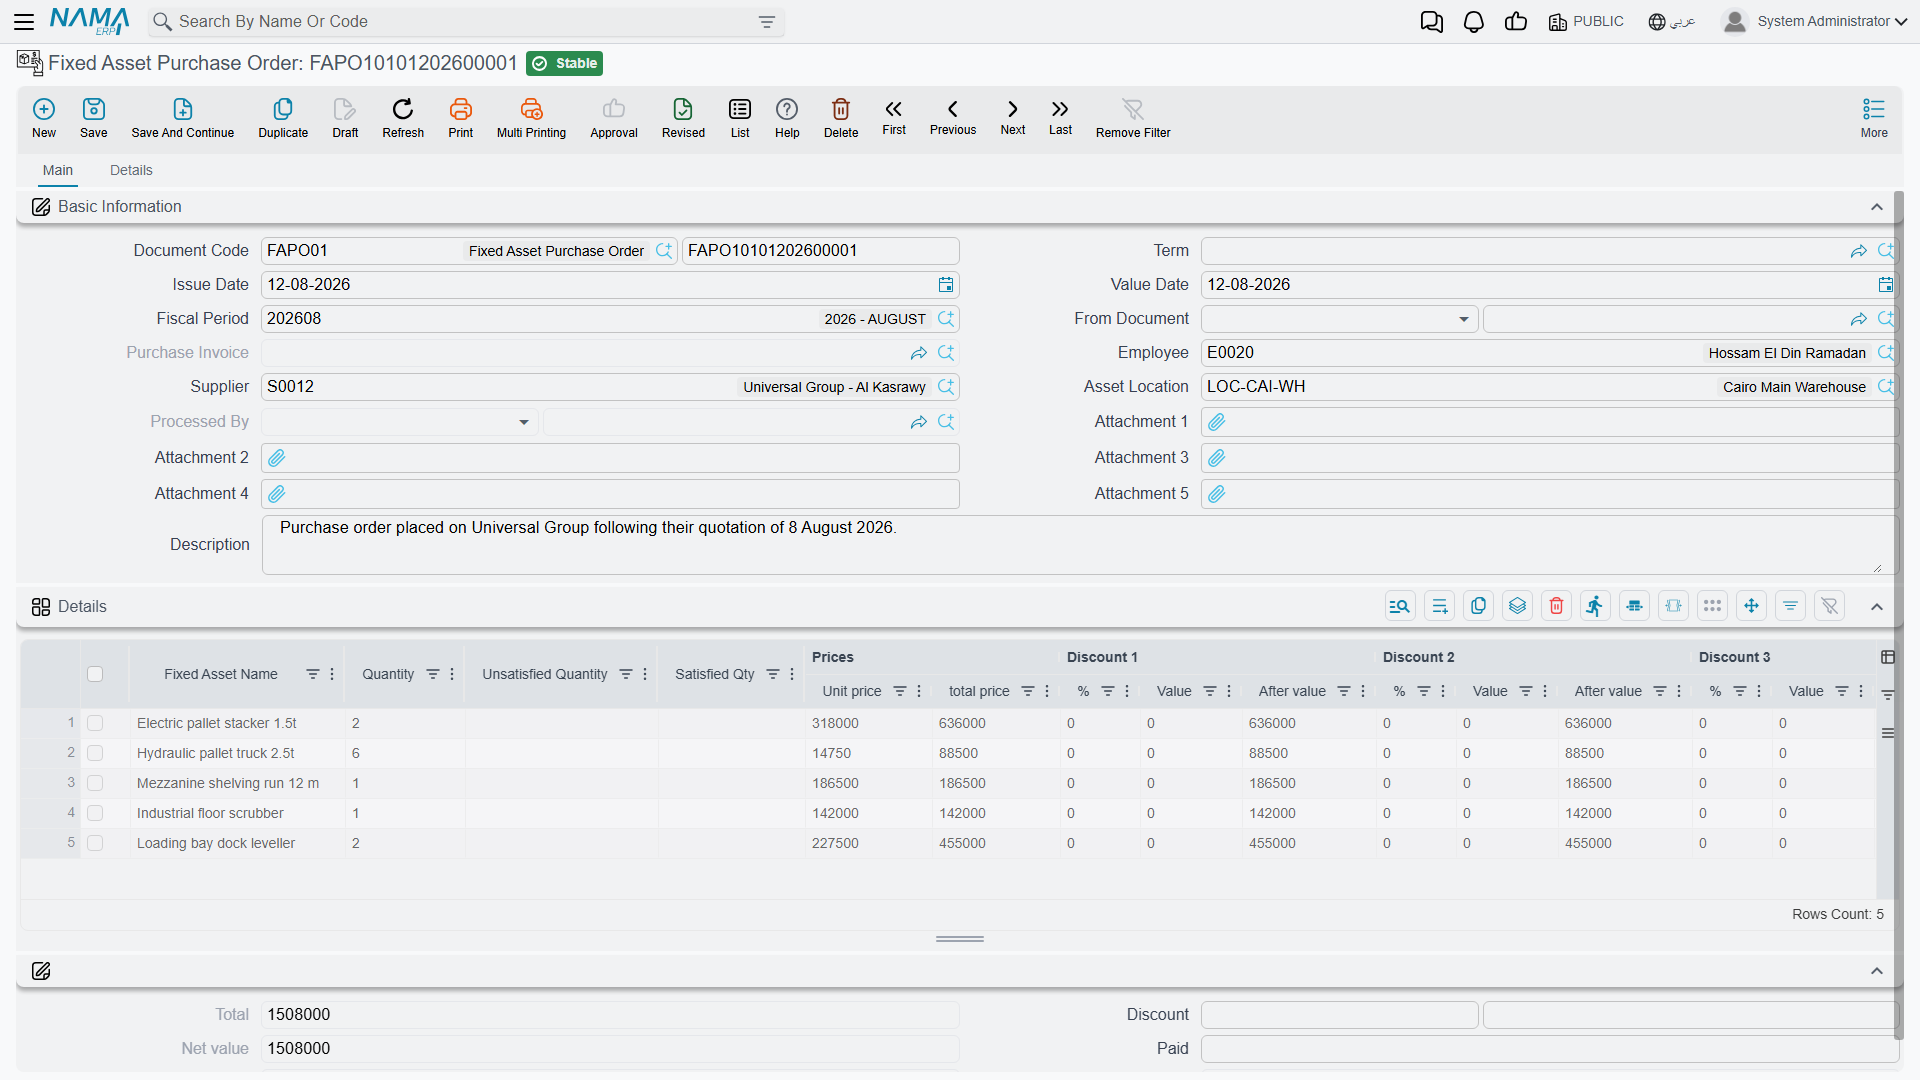
Task: Duplicate this purchase order
Action: click(283, 118)
